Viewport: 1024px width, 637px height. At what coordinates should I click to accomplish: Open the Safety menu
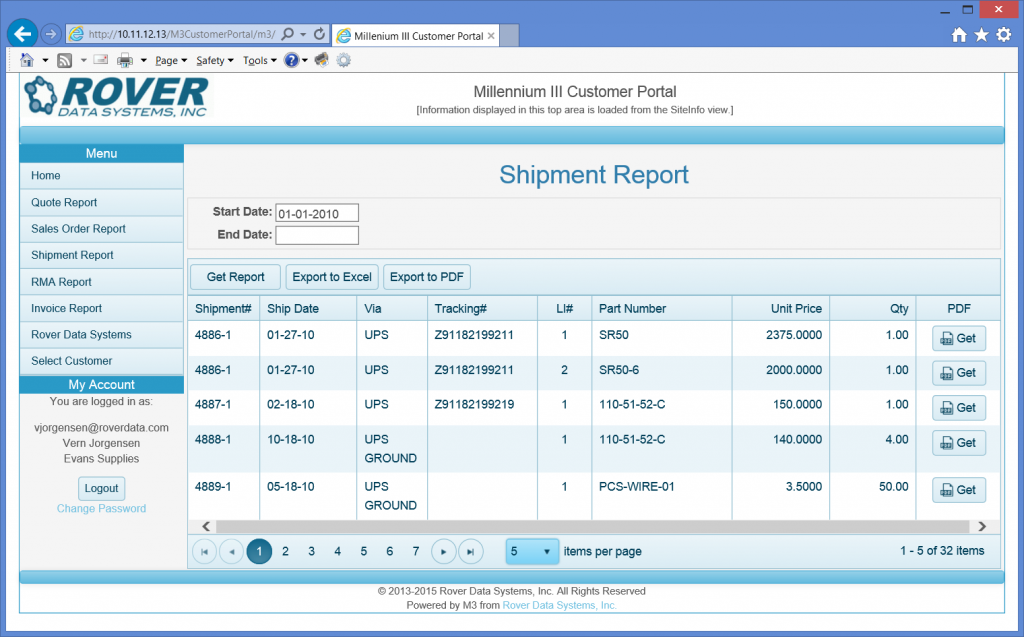(x=215, y=61)
